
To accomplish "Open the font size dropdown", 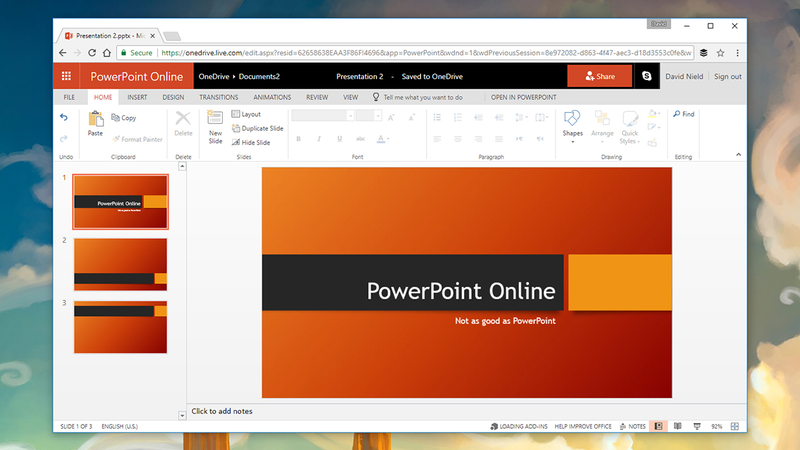I will (378, 116).
